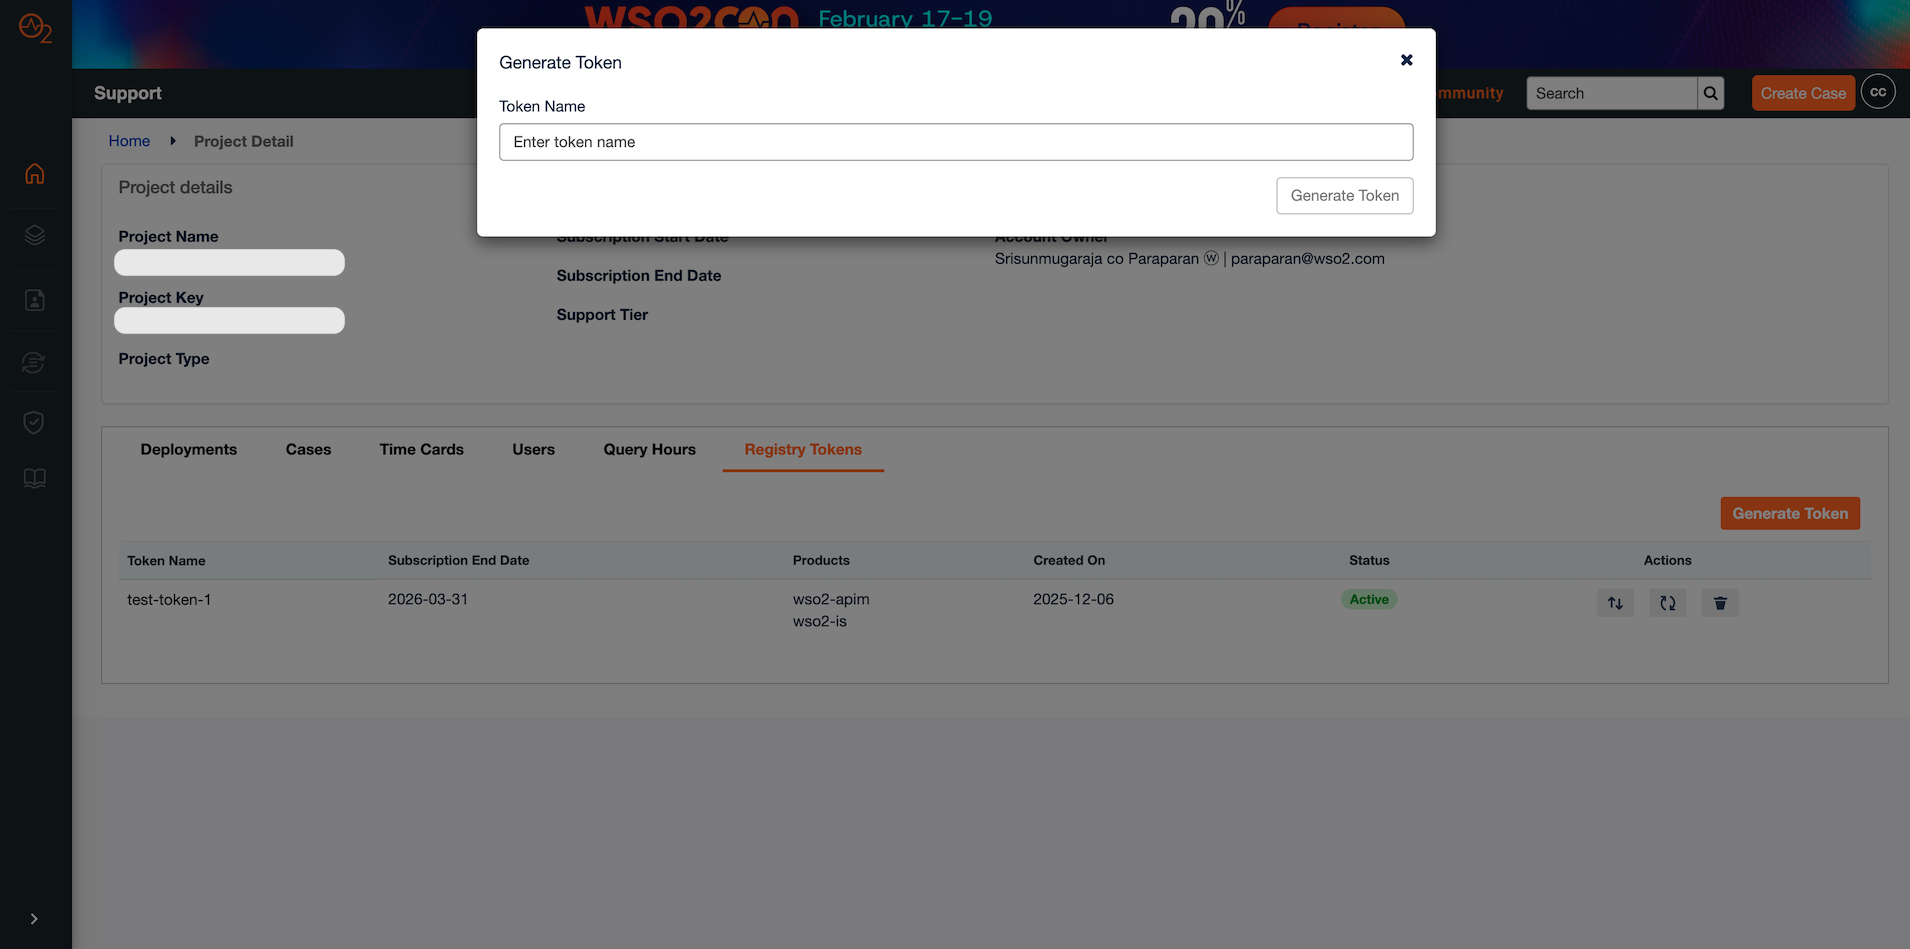Image resolution: width=1910 pixels, height=949 pixels.
Task: Switch to the Deployments tab
Action: 188,449
